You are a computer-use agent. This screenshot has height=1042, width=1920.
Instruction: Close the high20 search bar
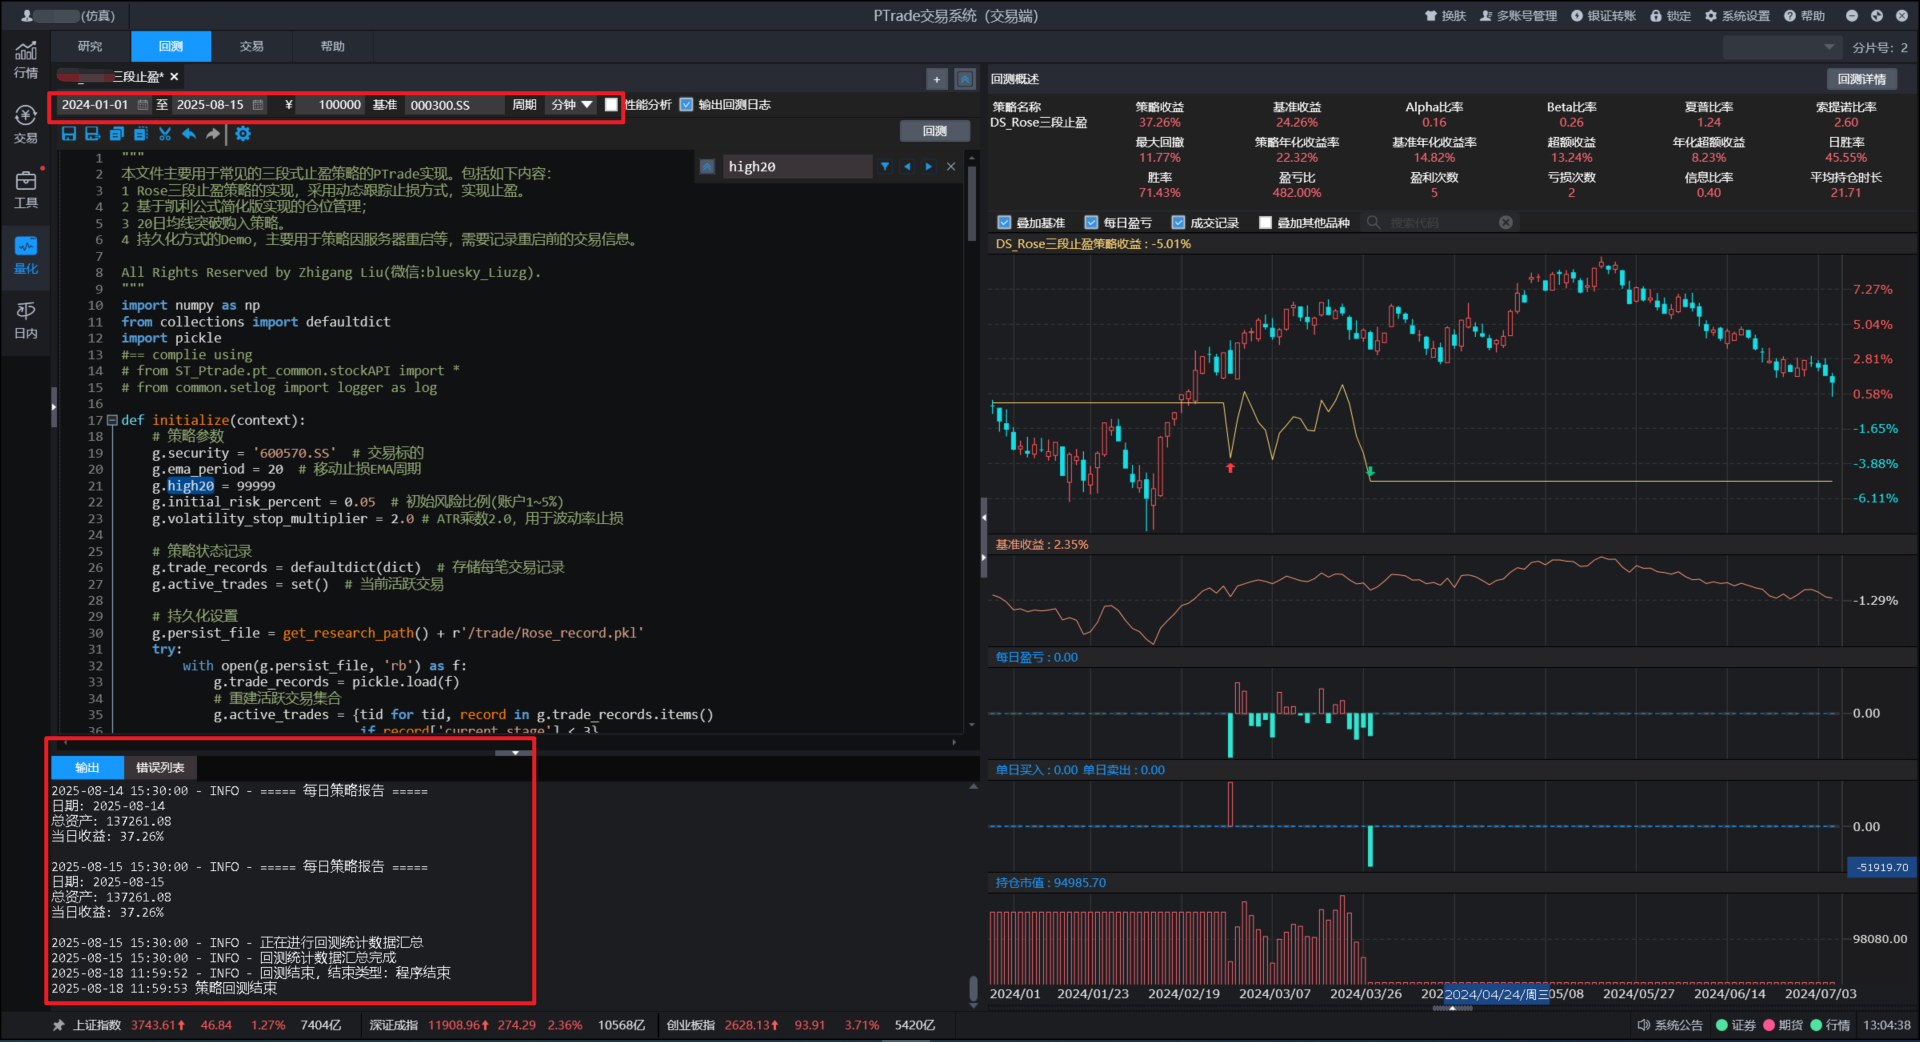(x=951, y=167)
